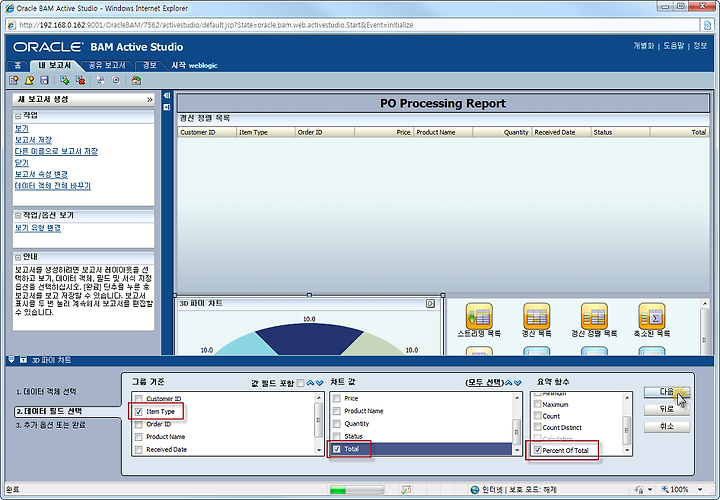Check the Order ID group checkbox
The height and width of the screenshot is (500, 720).
(x=139, y=424)
